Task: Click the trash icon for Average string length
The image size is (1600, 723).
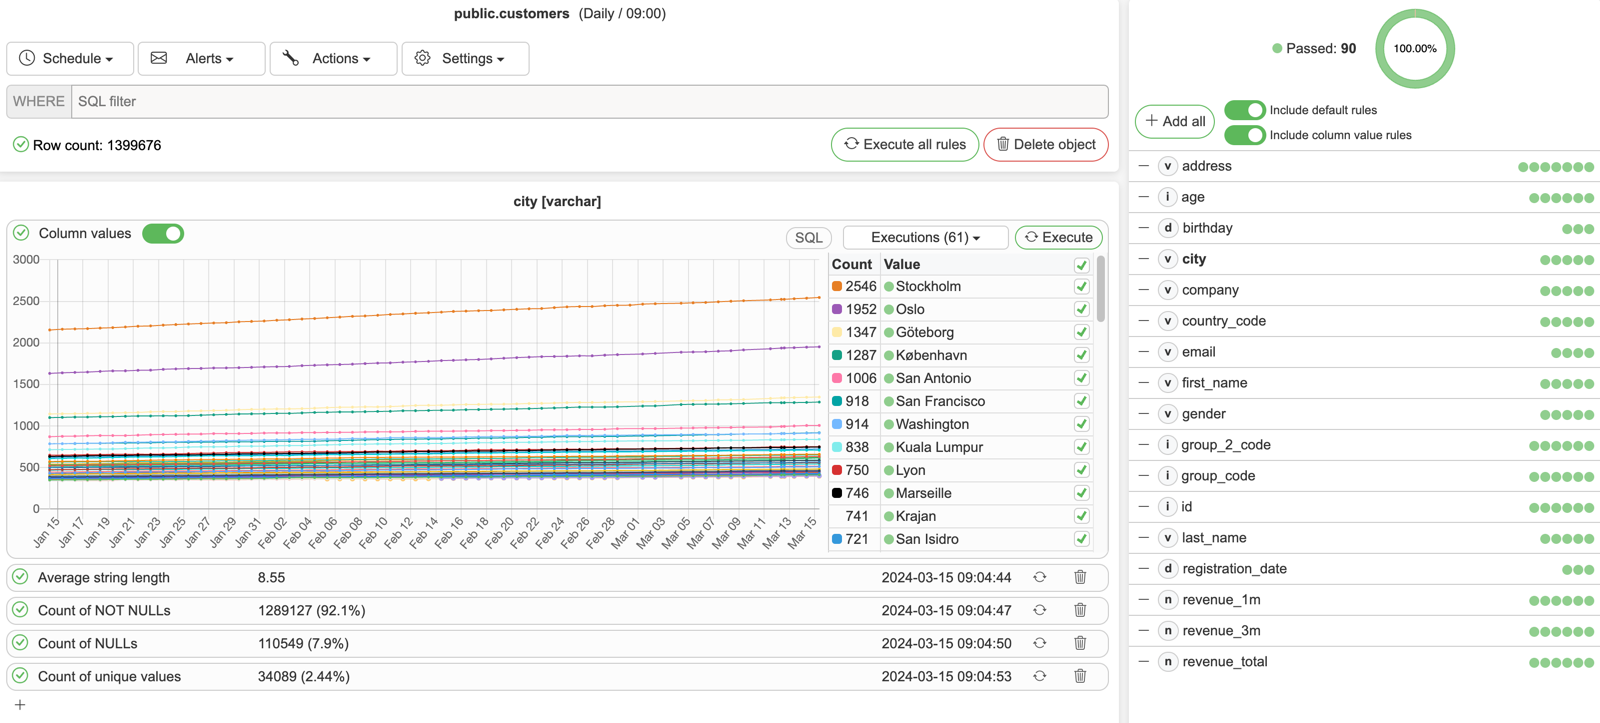Action: click(1080, 577)
